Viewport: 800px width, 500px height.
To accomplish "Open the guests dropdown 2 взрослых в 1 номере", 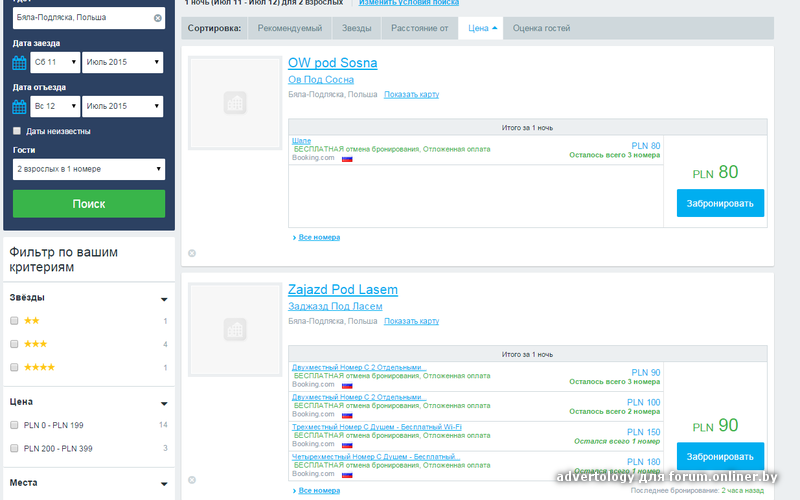I will click(x=89, y=169).
